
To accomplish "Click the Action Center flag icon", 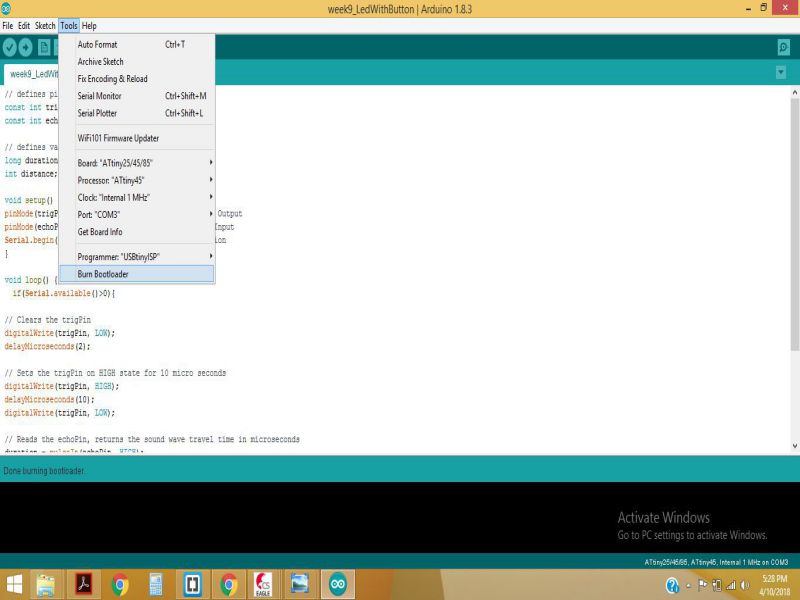I will click(x=703, y=585).
